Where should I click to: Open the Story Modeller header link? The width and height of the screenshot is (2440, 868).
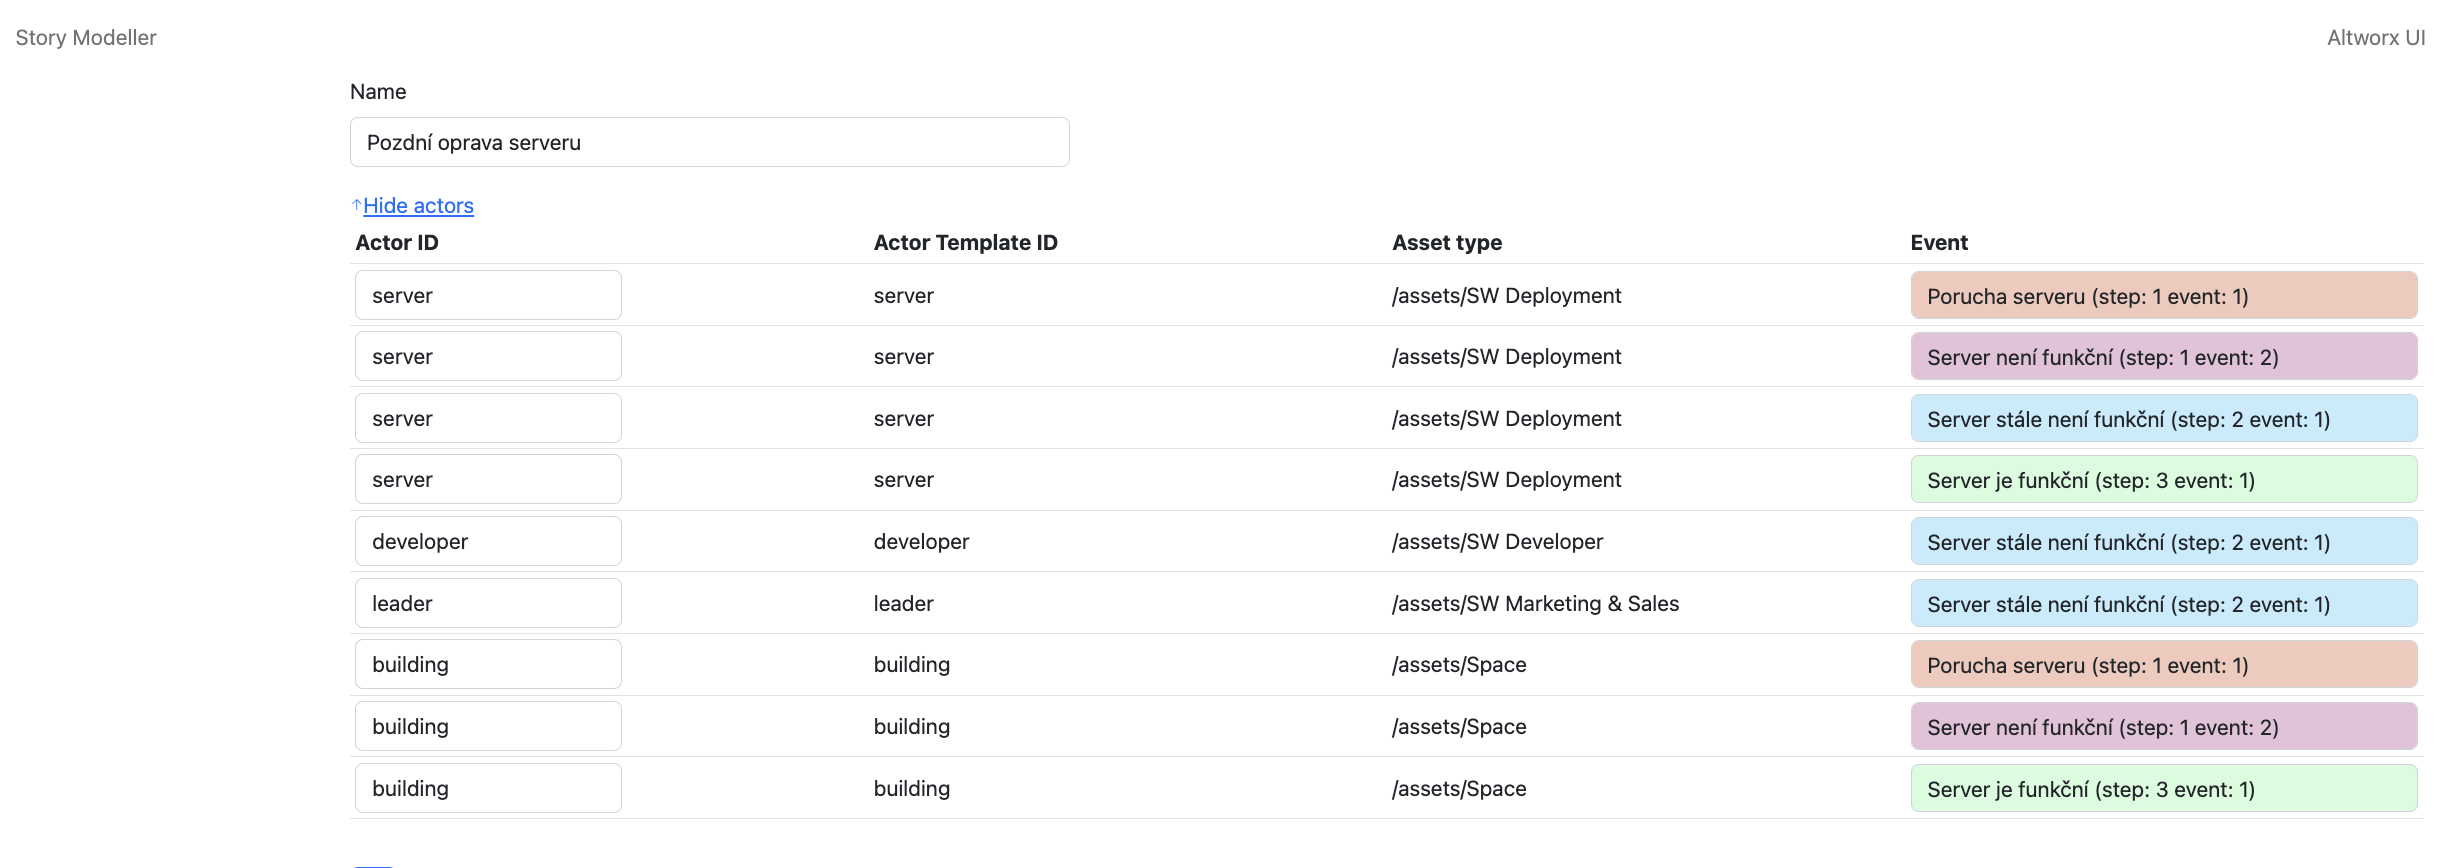click(86, 38)
